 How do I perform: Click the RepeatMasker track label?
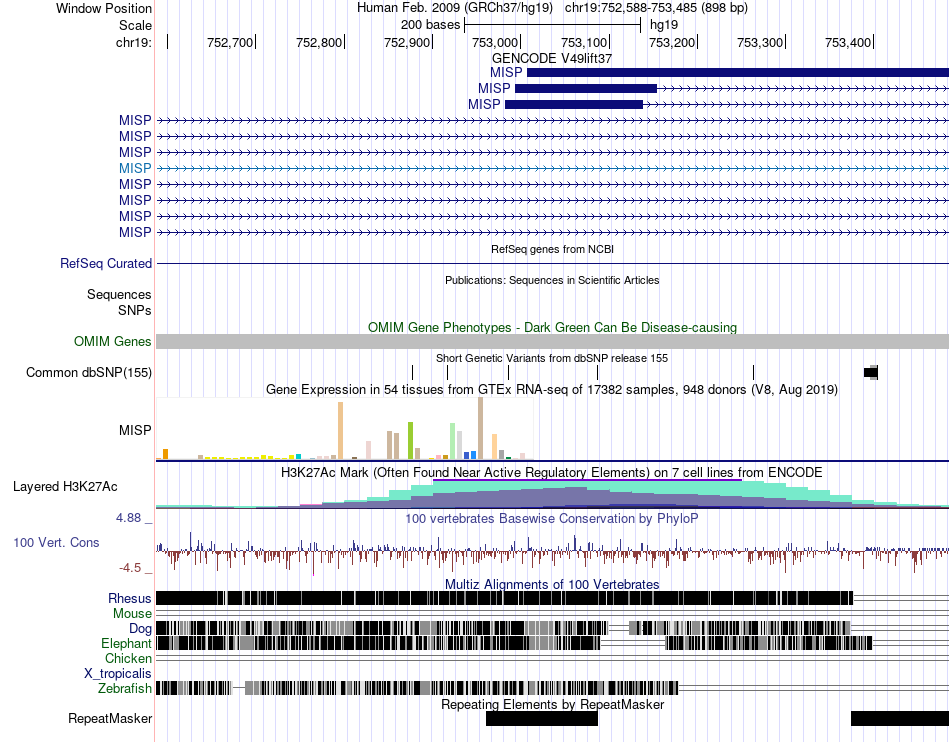110,719
